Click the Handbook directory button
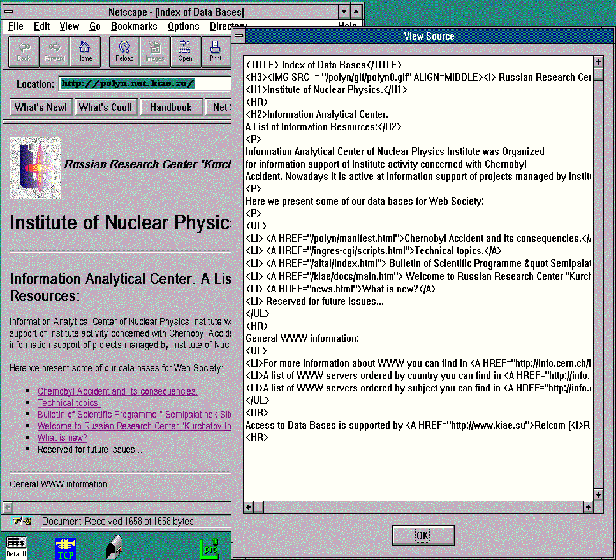This screenshot has height=560, width=616. (x=171, y=107)
